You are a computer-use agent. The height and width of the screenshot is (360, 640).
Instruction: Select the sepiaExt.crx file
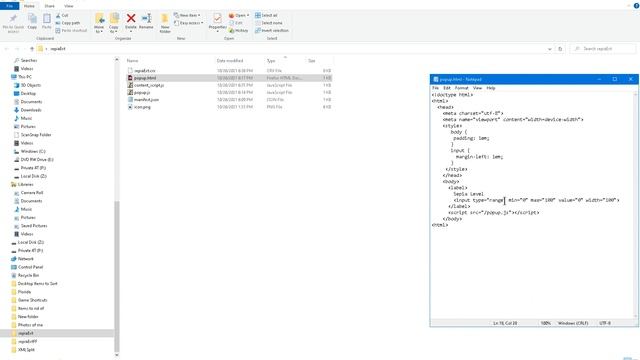pos(144,71)
